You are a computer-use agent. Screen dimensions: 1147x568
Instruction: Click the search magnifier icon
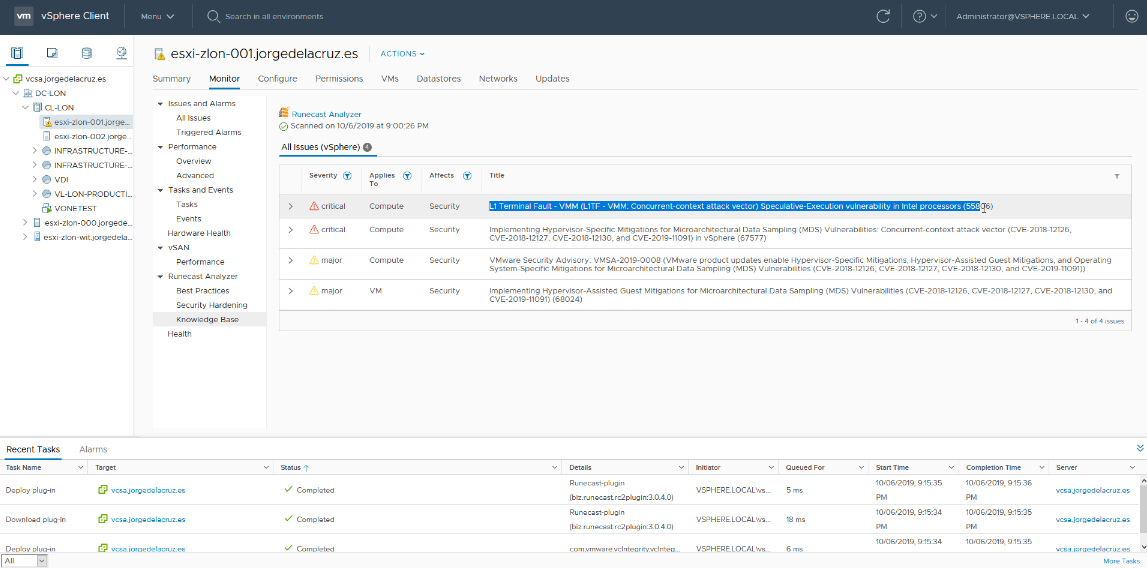tap(214, 16)
